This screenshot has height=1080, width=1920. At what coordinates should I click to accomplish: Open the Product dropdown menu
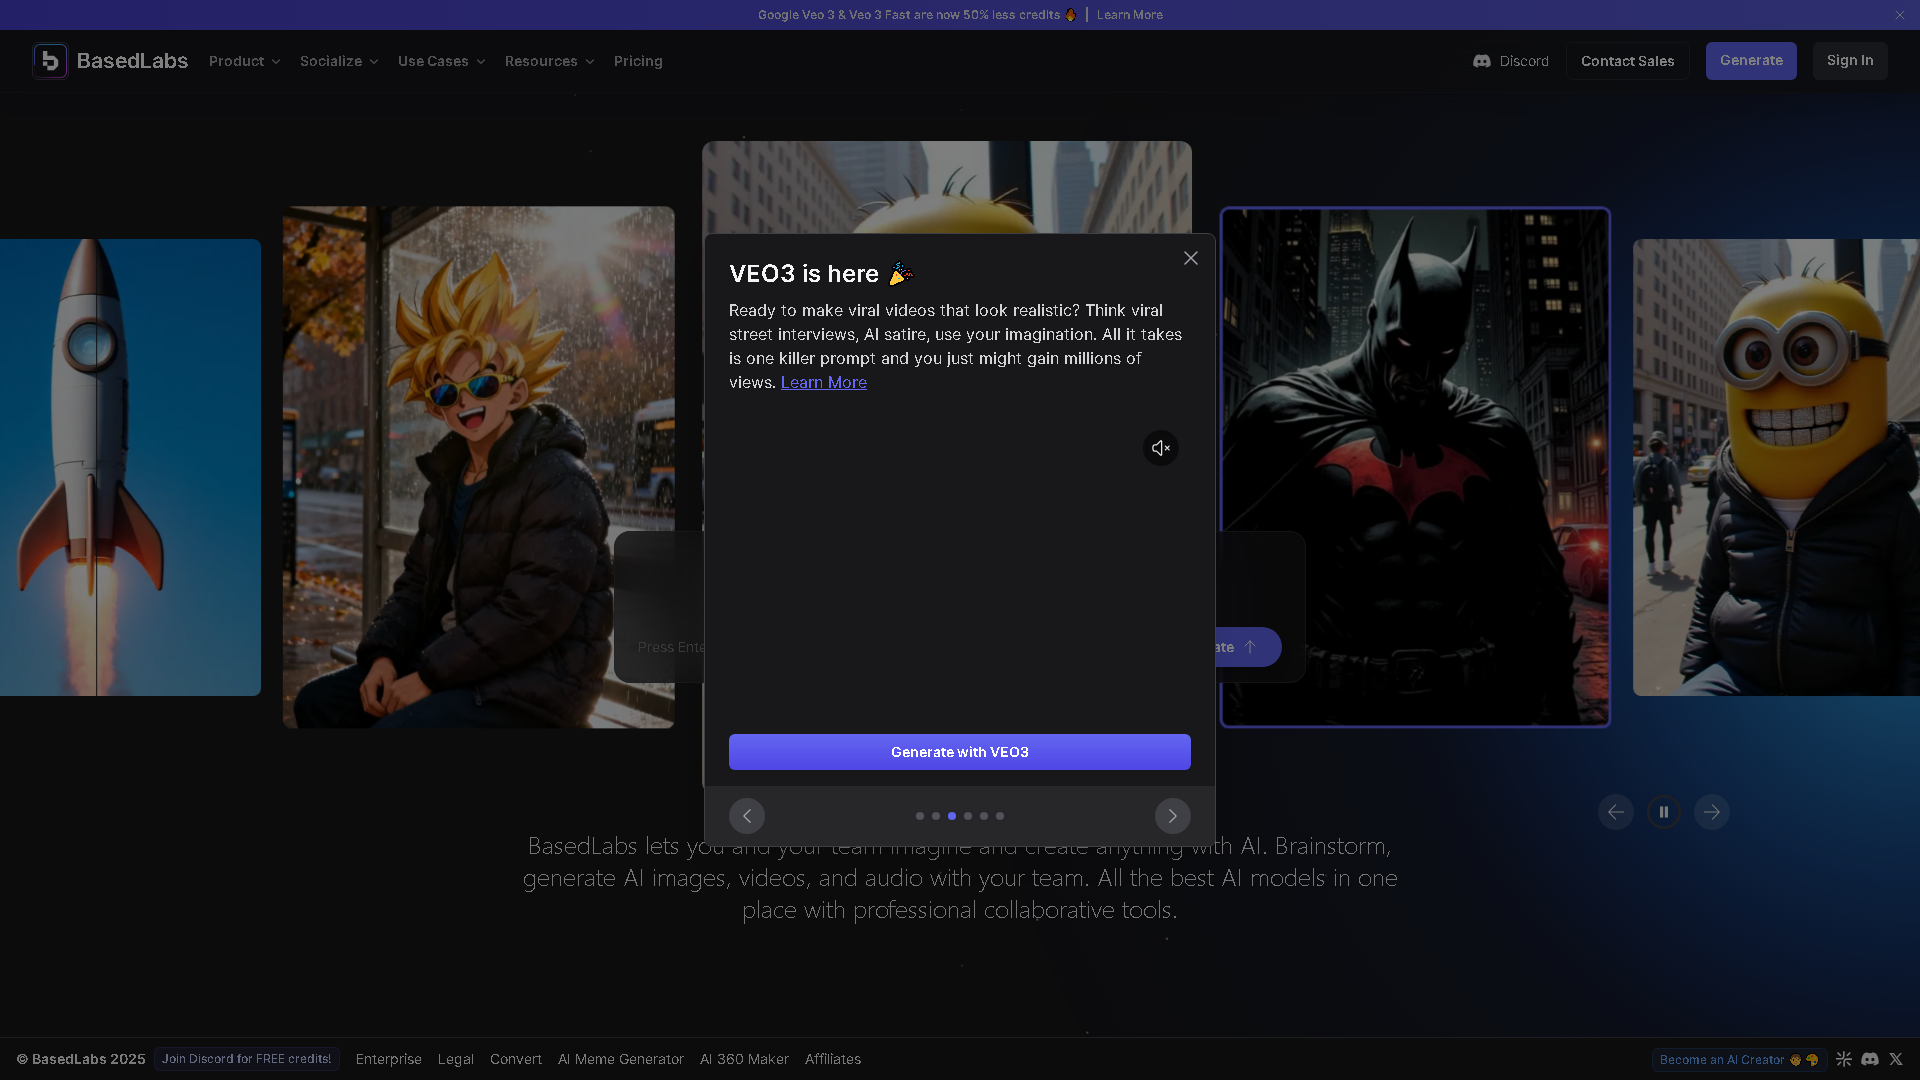pyautogui.click(x=244, y=61)
